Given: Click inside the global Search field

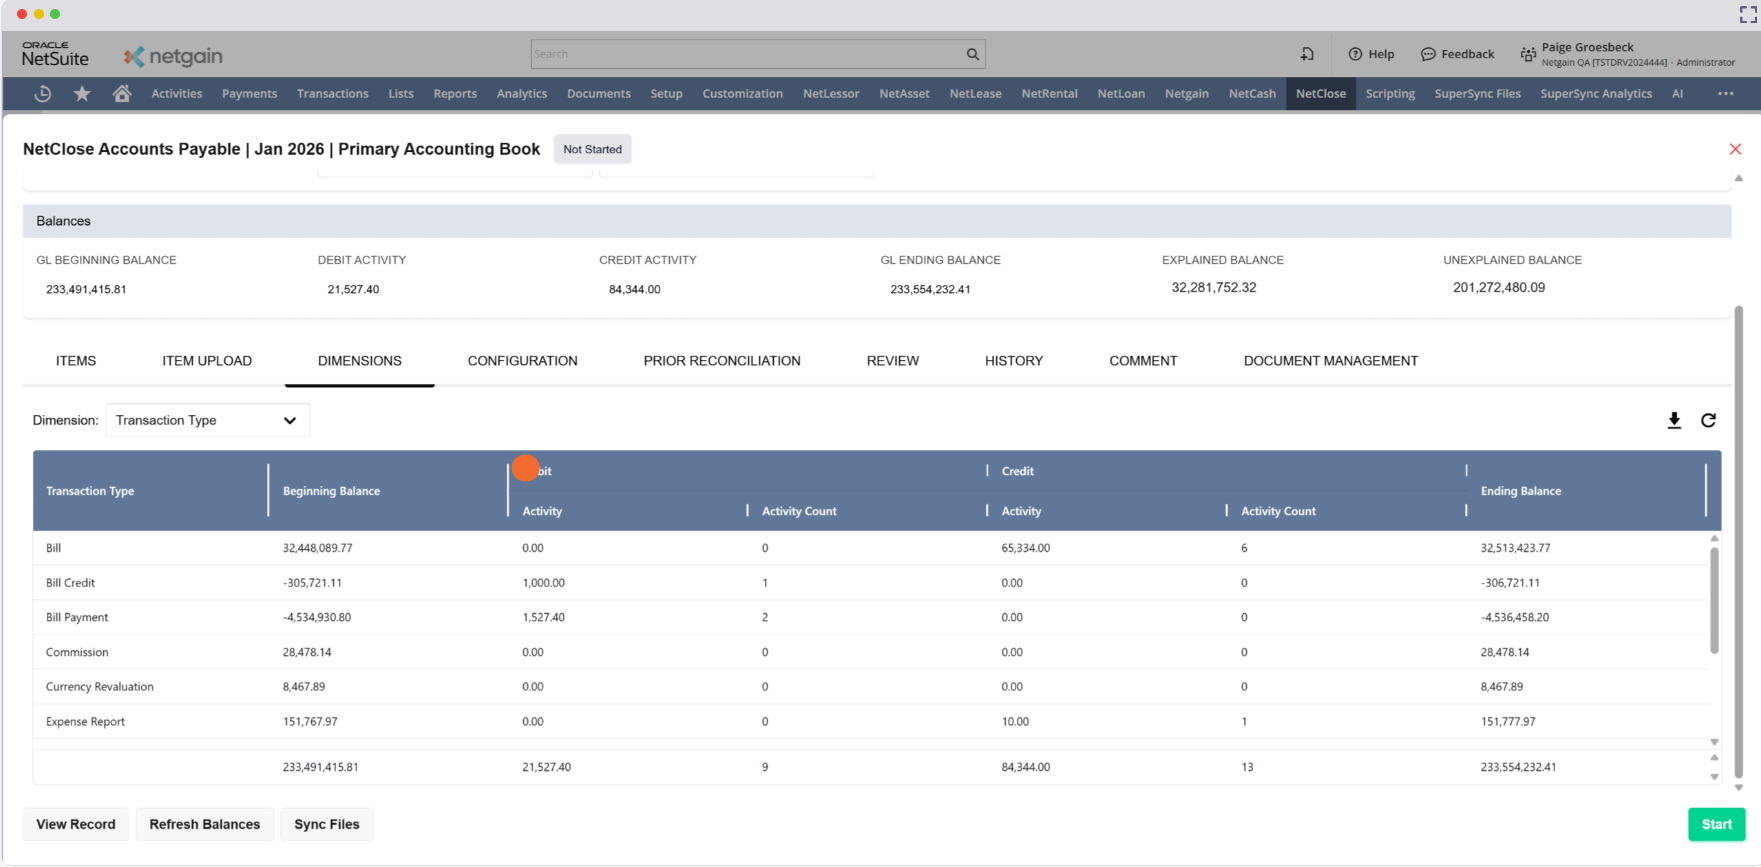Looking at the screenshot, I should coord(745,54).
